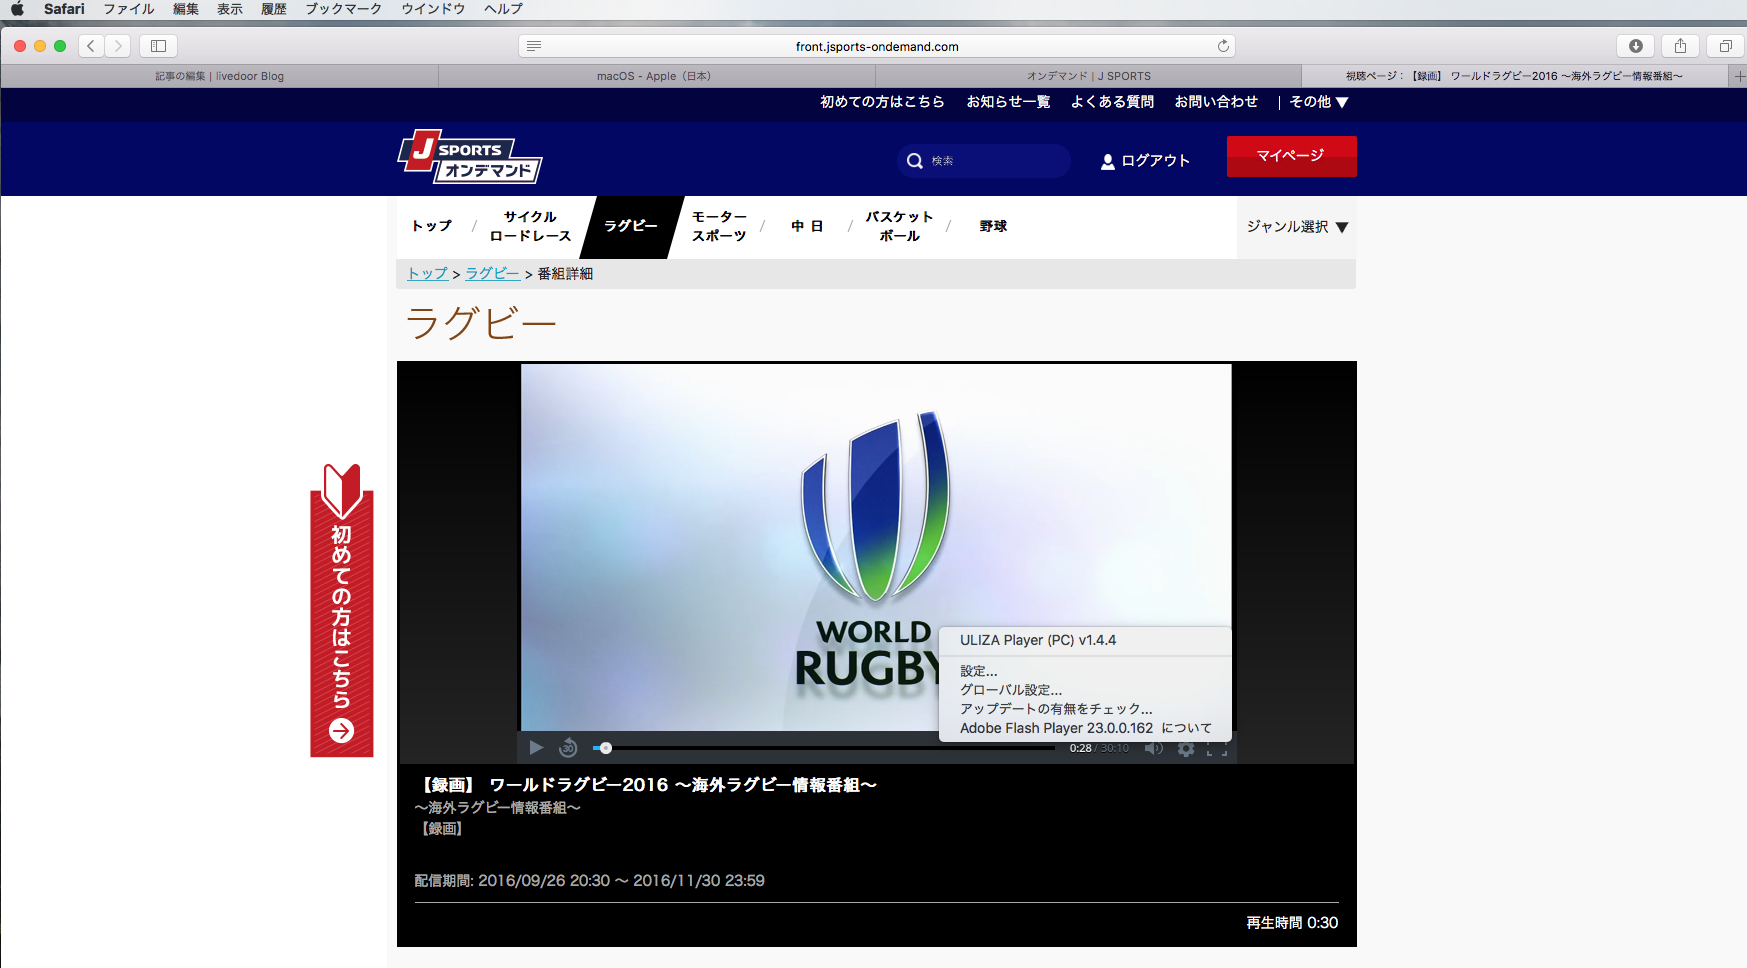Image resolution: width=1747 pixels, height=968 pixels.
Task: Click the World Rugby video frame
Action: [x=876, y=547]
